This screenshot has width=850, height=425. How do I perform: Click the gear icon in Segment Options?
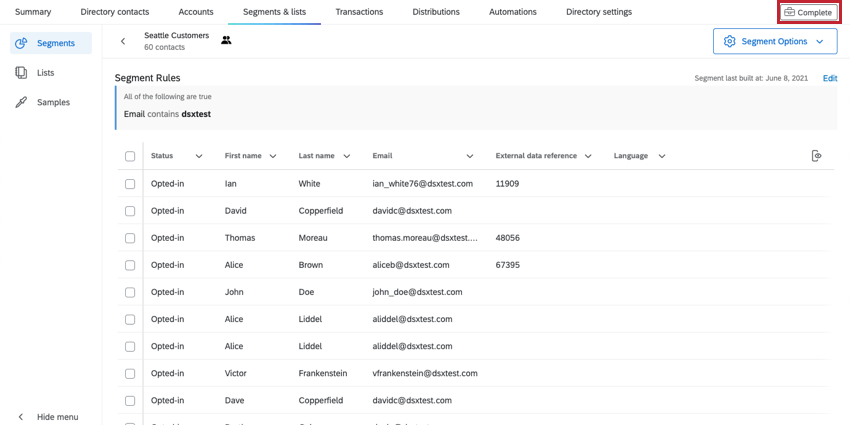(729, 41)
